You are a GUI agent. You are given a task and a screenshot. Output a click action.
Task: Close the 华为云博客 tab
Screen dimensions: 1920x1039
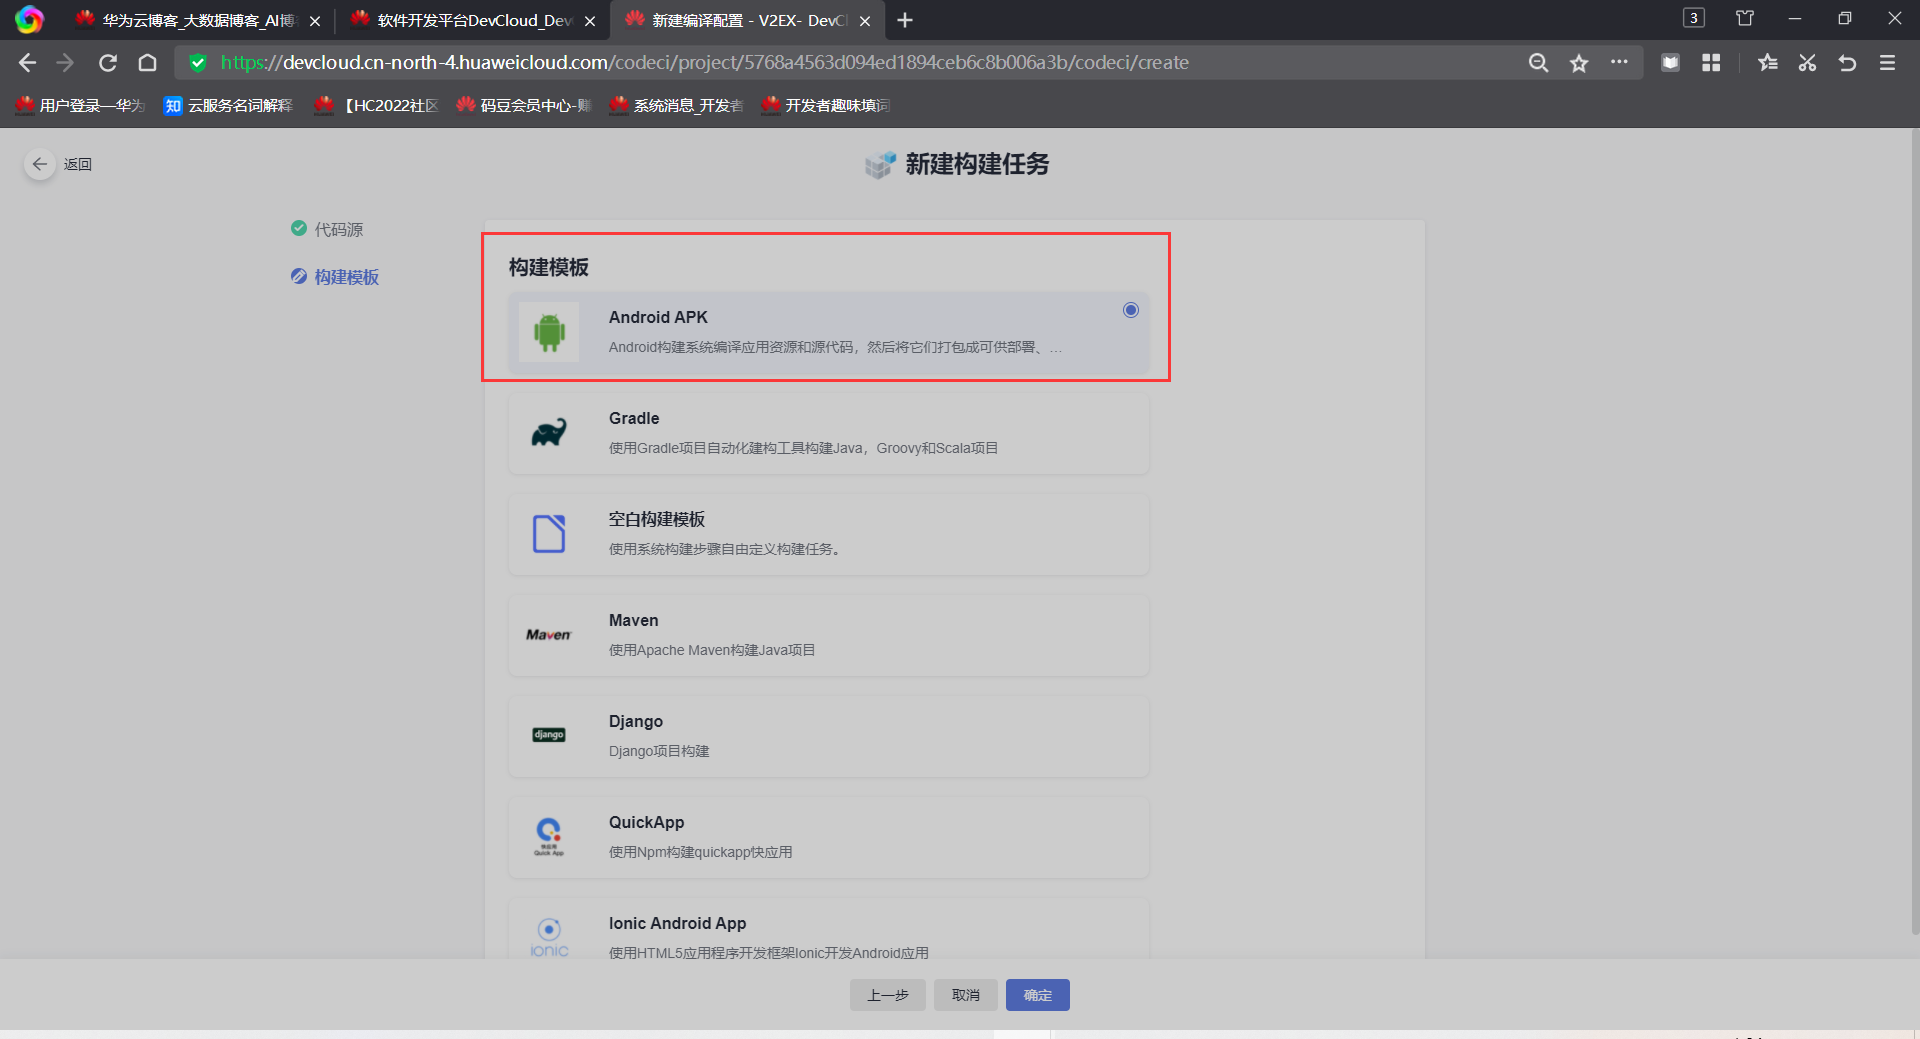coord(315,21)
